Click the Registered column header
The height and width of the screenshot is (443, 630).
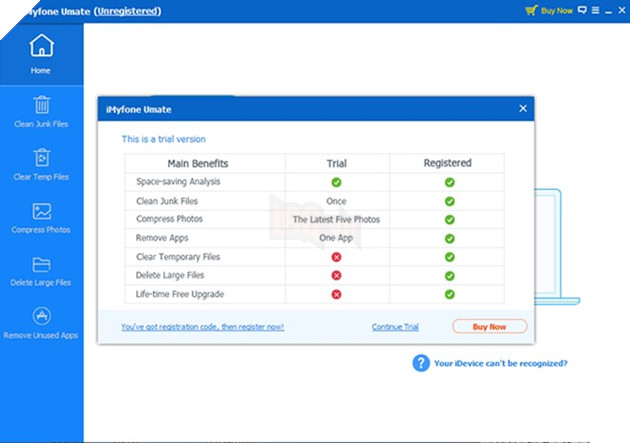tap(447, 163)
